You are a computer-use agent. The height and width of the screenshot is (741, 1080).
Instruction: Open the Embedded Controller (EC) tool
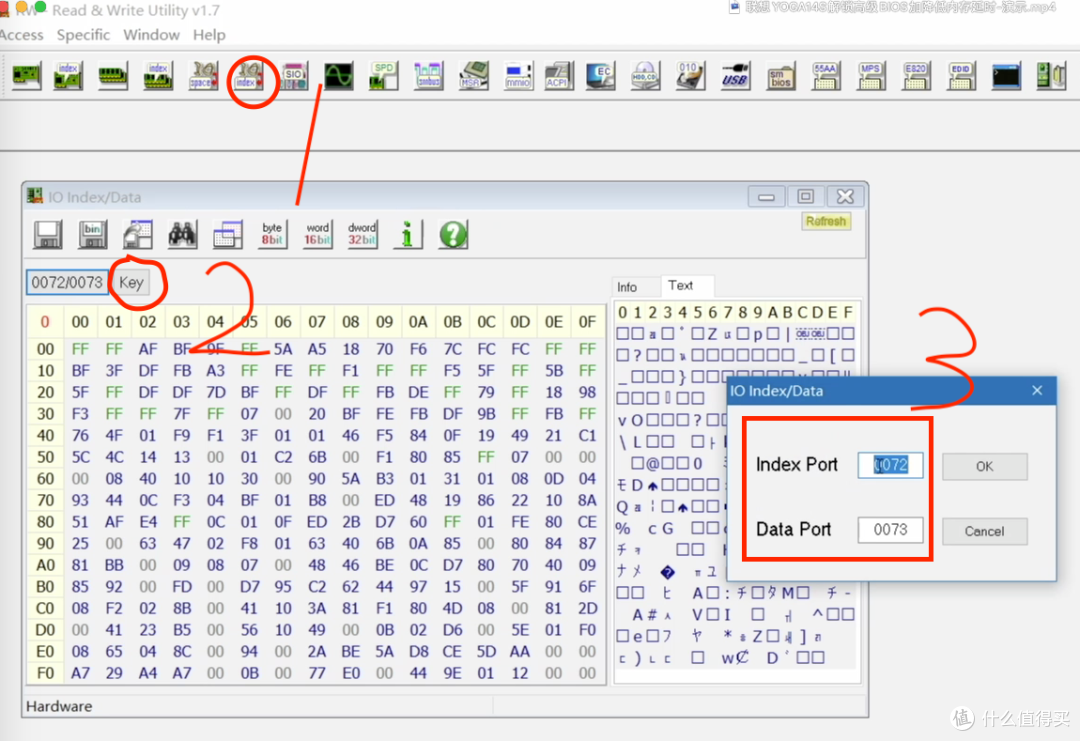(601, 76)
